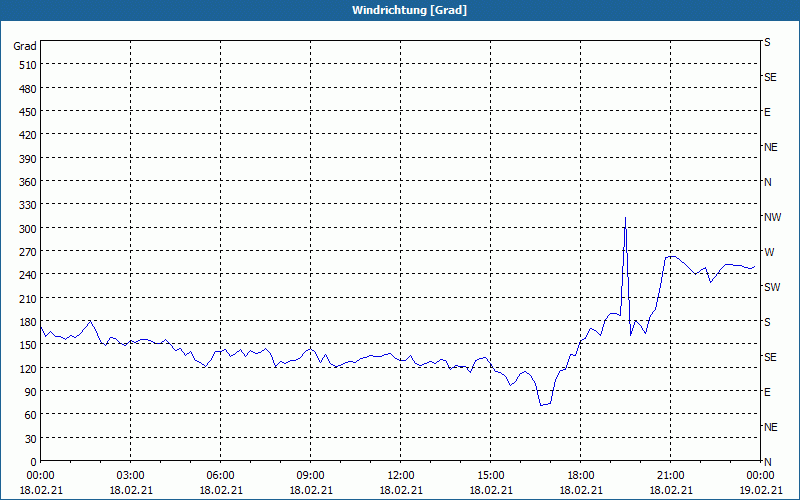Click the N compass label beside 360 gridline
Image resolution: width=800 pixels, height=500 pixels.
(x=767, y=182)
